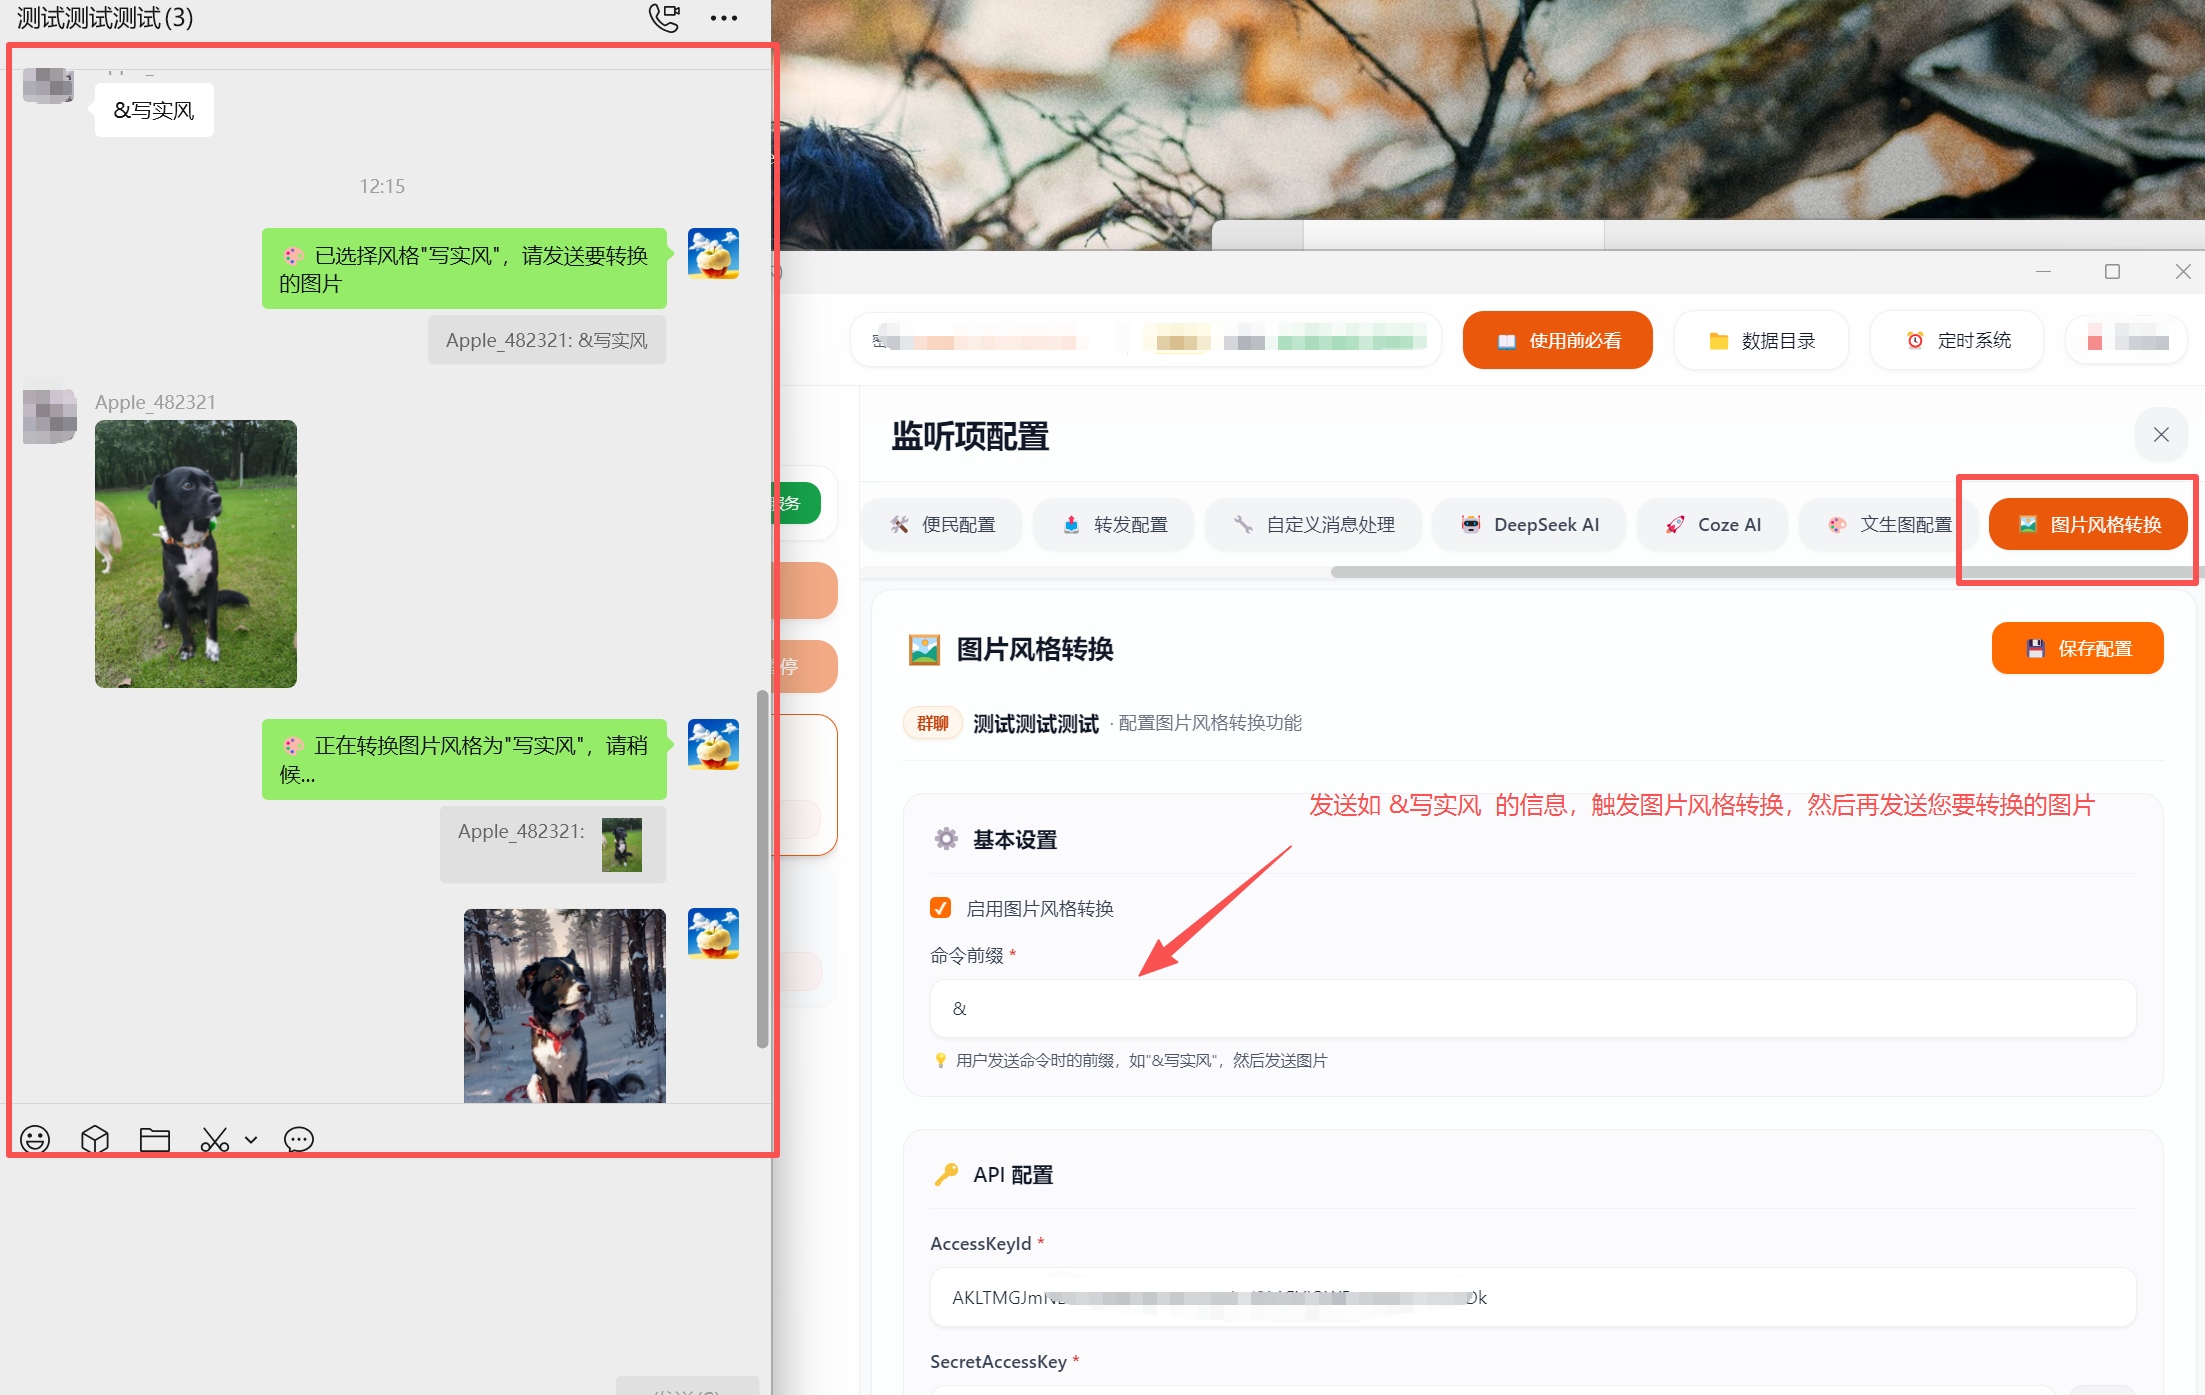The width and height of the screenshot is (2205, 1395).
Task: Expand the screenshot tool dropdown arrow
Action: [251, 1139]
